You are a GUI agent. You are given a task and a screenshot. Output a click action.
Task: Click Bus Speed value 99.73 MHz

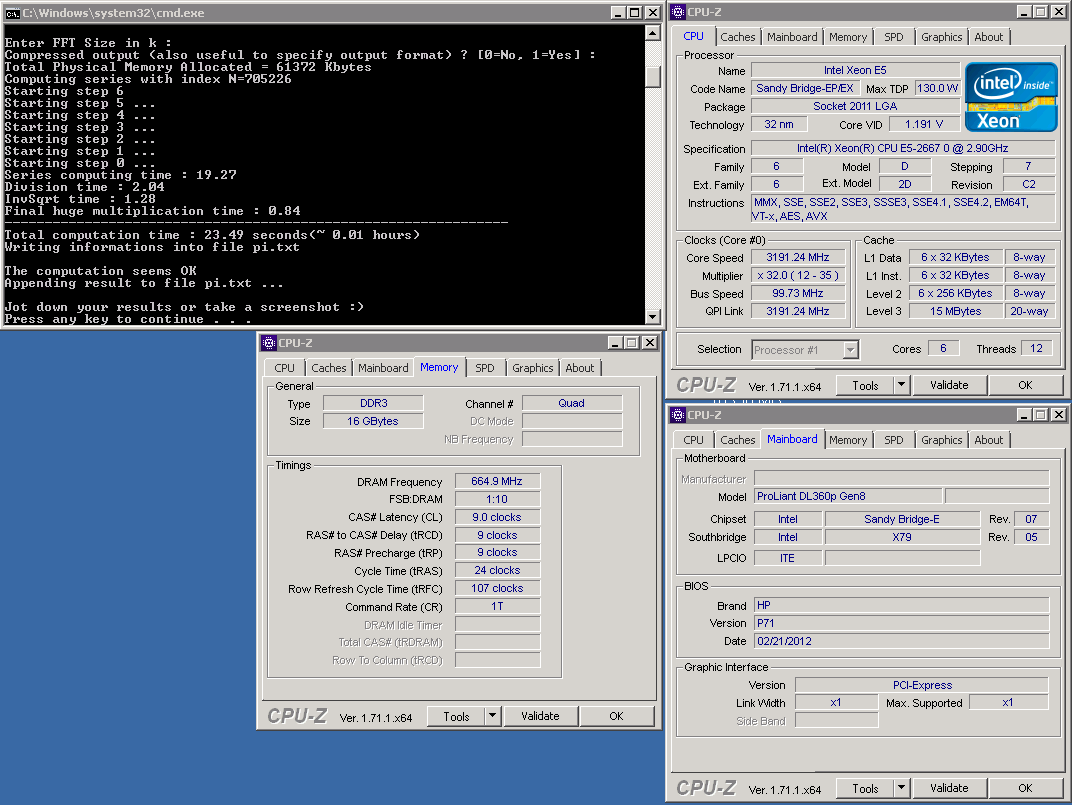(x=797, y=293)
